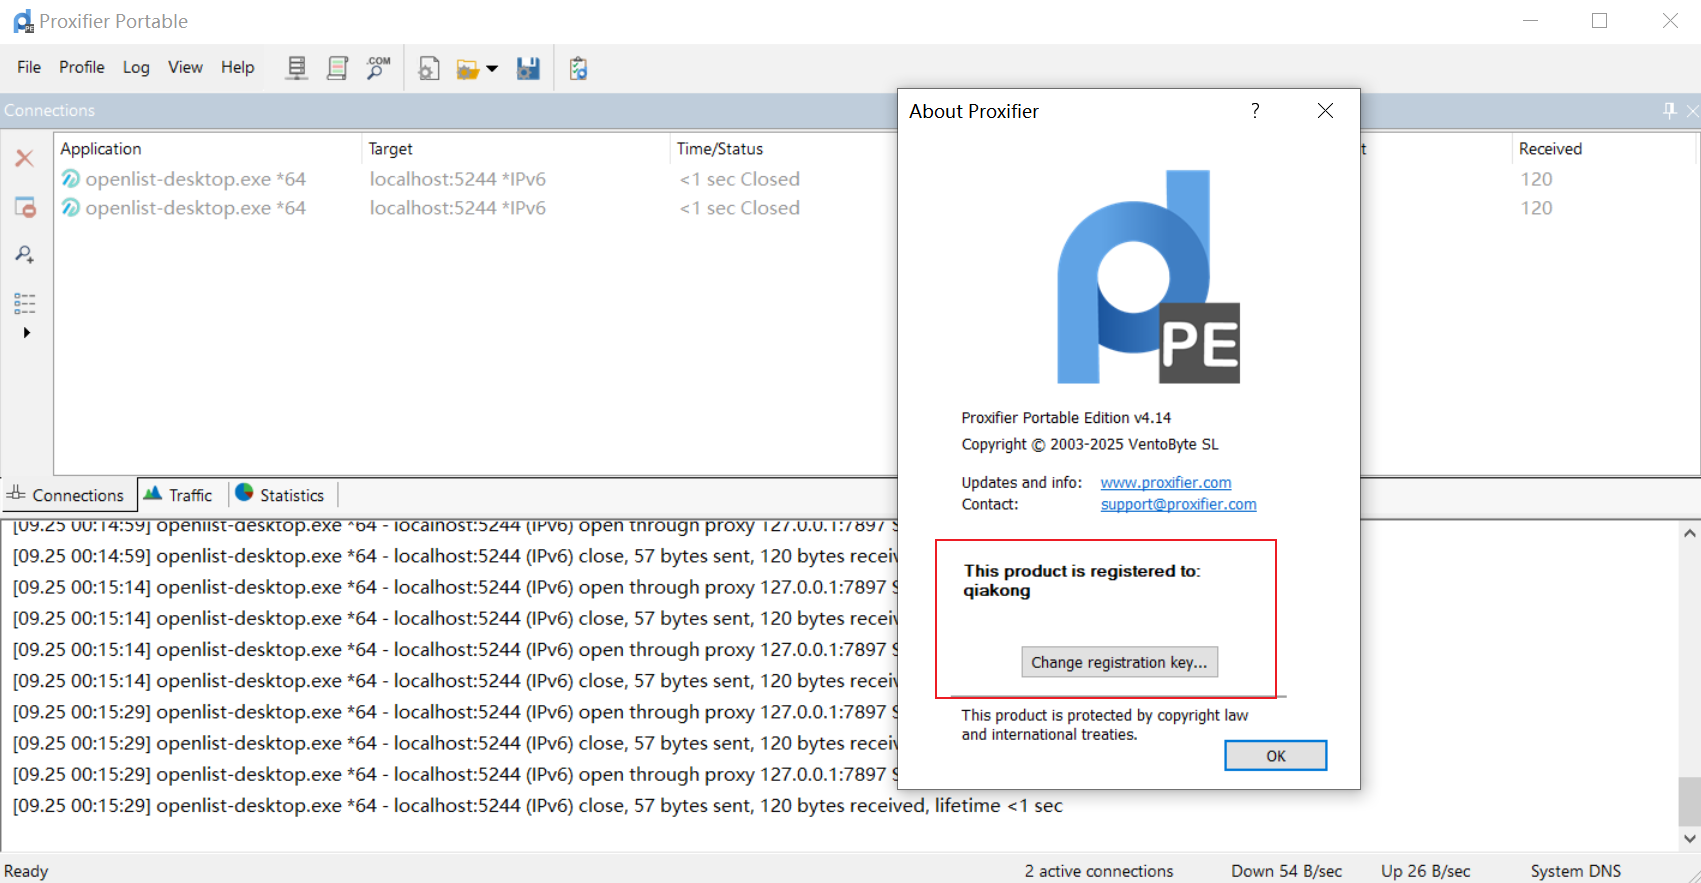Click the Change registration key button

tap(1119, 662)
